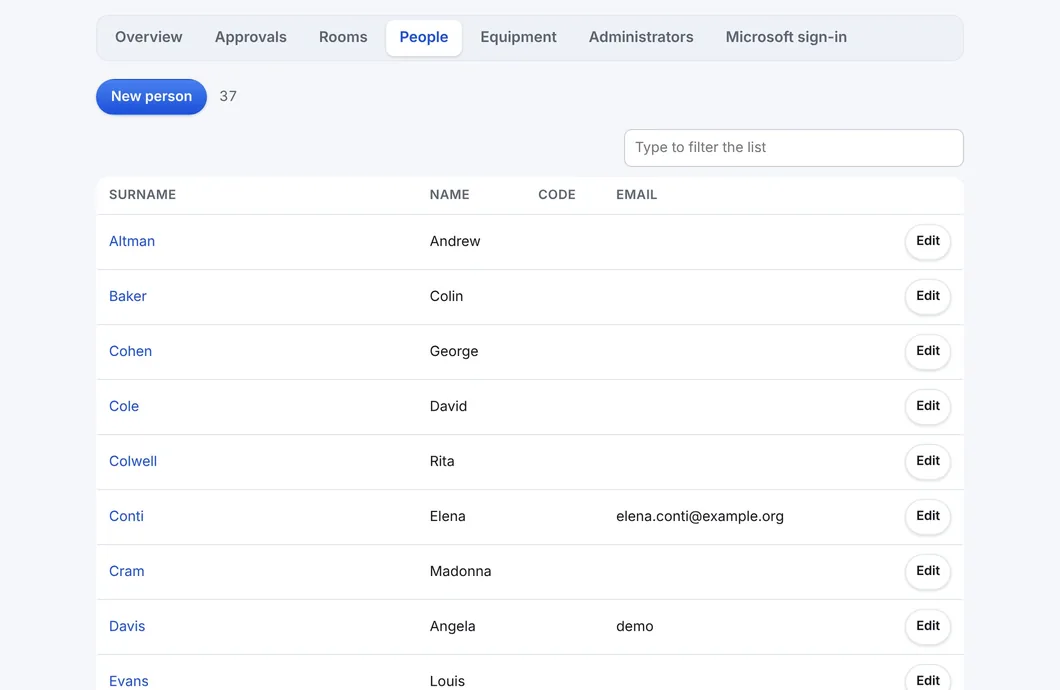This screenshot has height=690, width=1060.
Task: Click the name Rita
Action: coord(442,461)
